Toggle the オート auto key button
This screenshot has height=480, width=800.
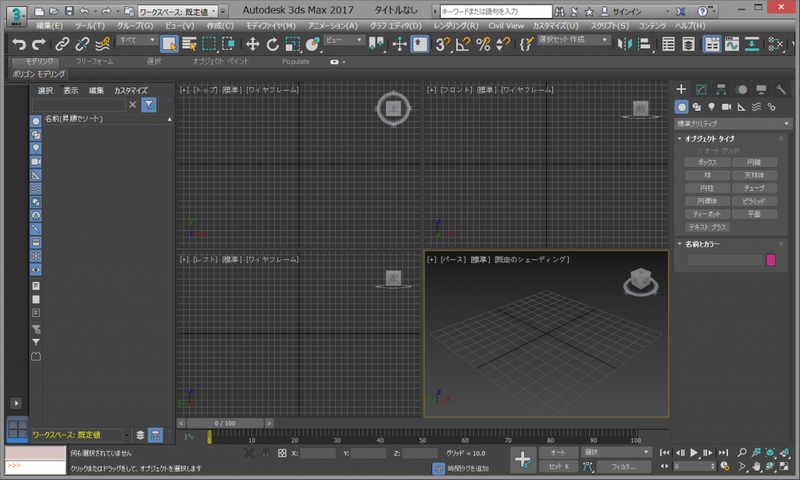point(558,452)
